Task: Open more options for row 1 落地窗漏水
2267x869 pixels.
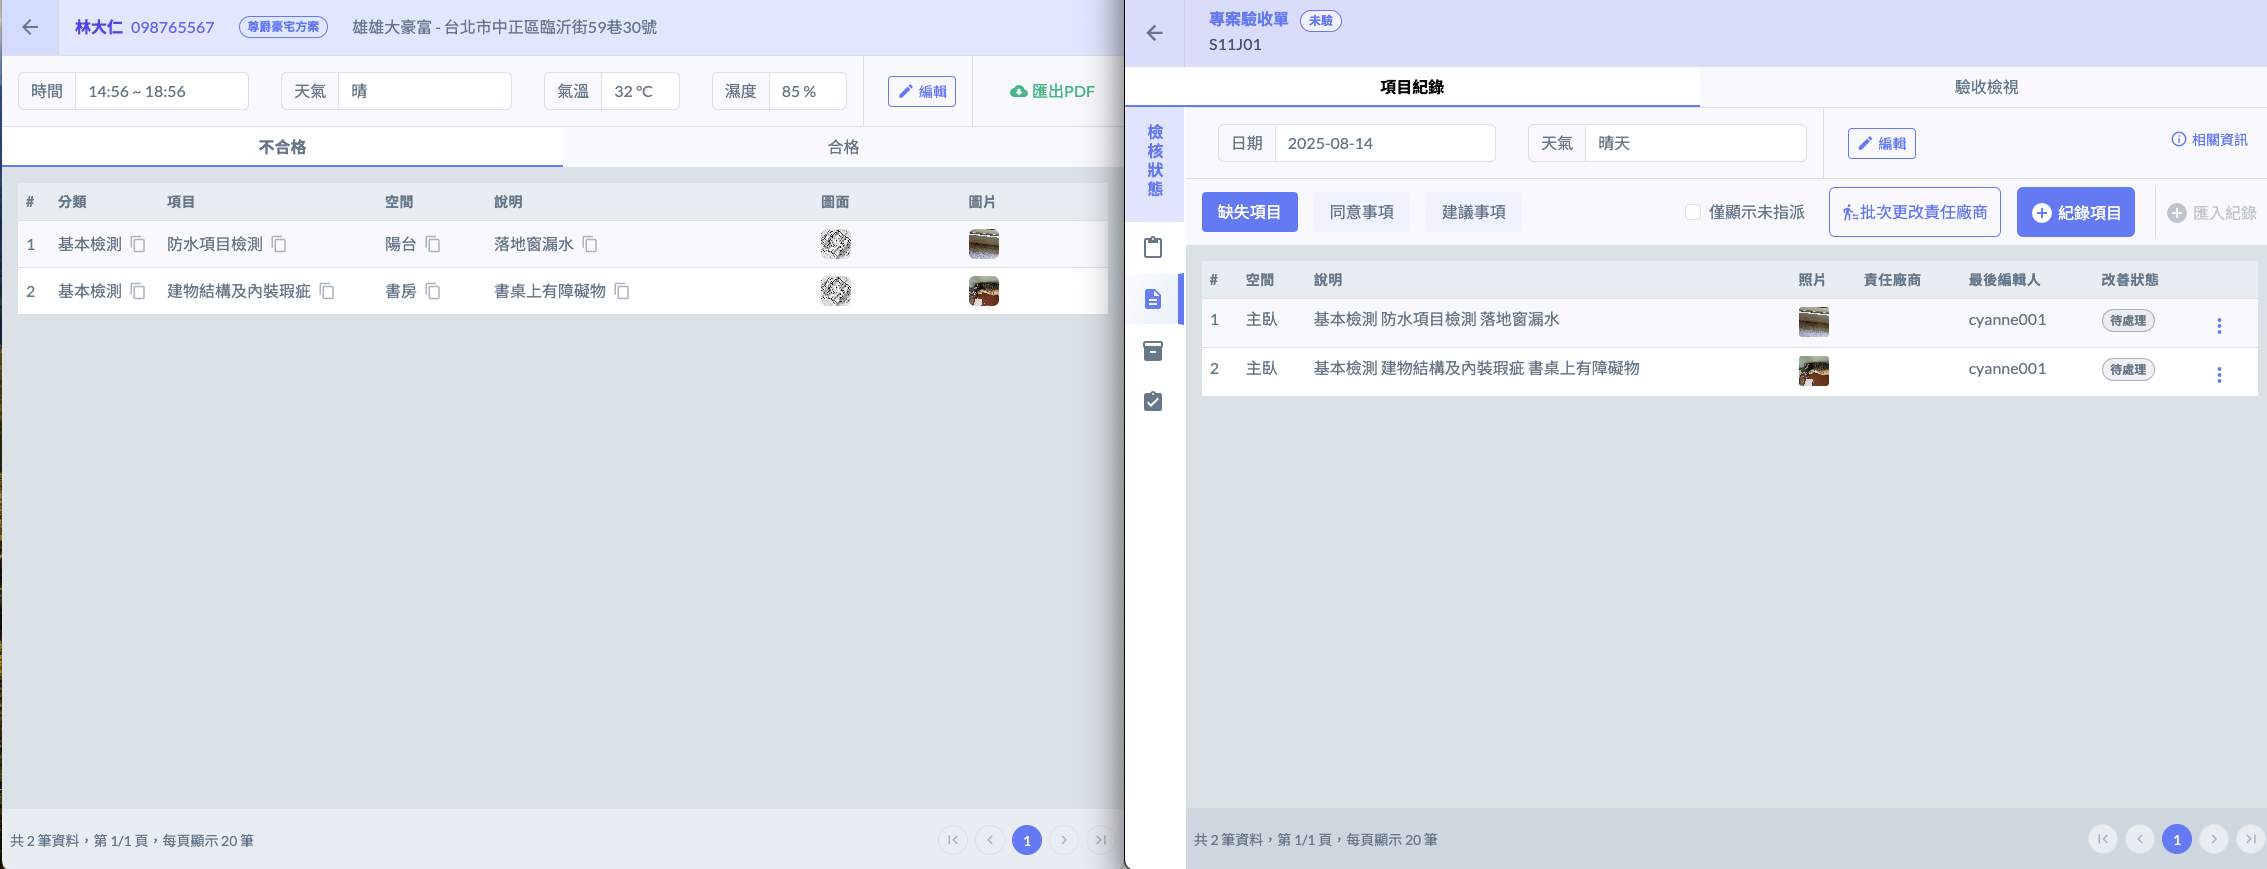Action: tap(2218, 326)
